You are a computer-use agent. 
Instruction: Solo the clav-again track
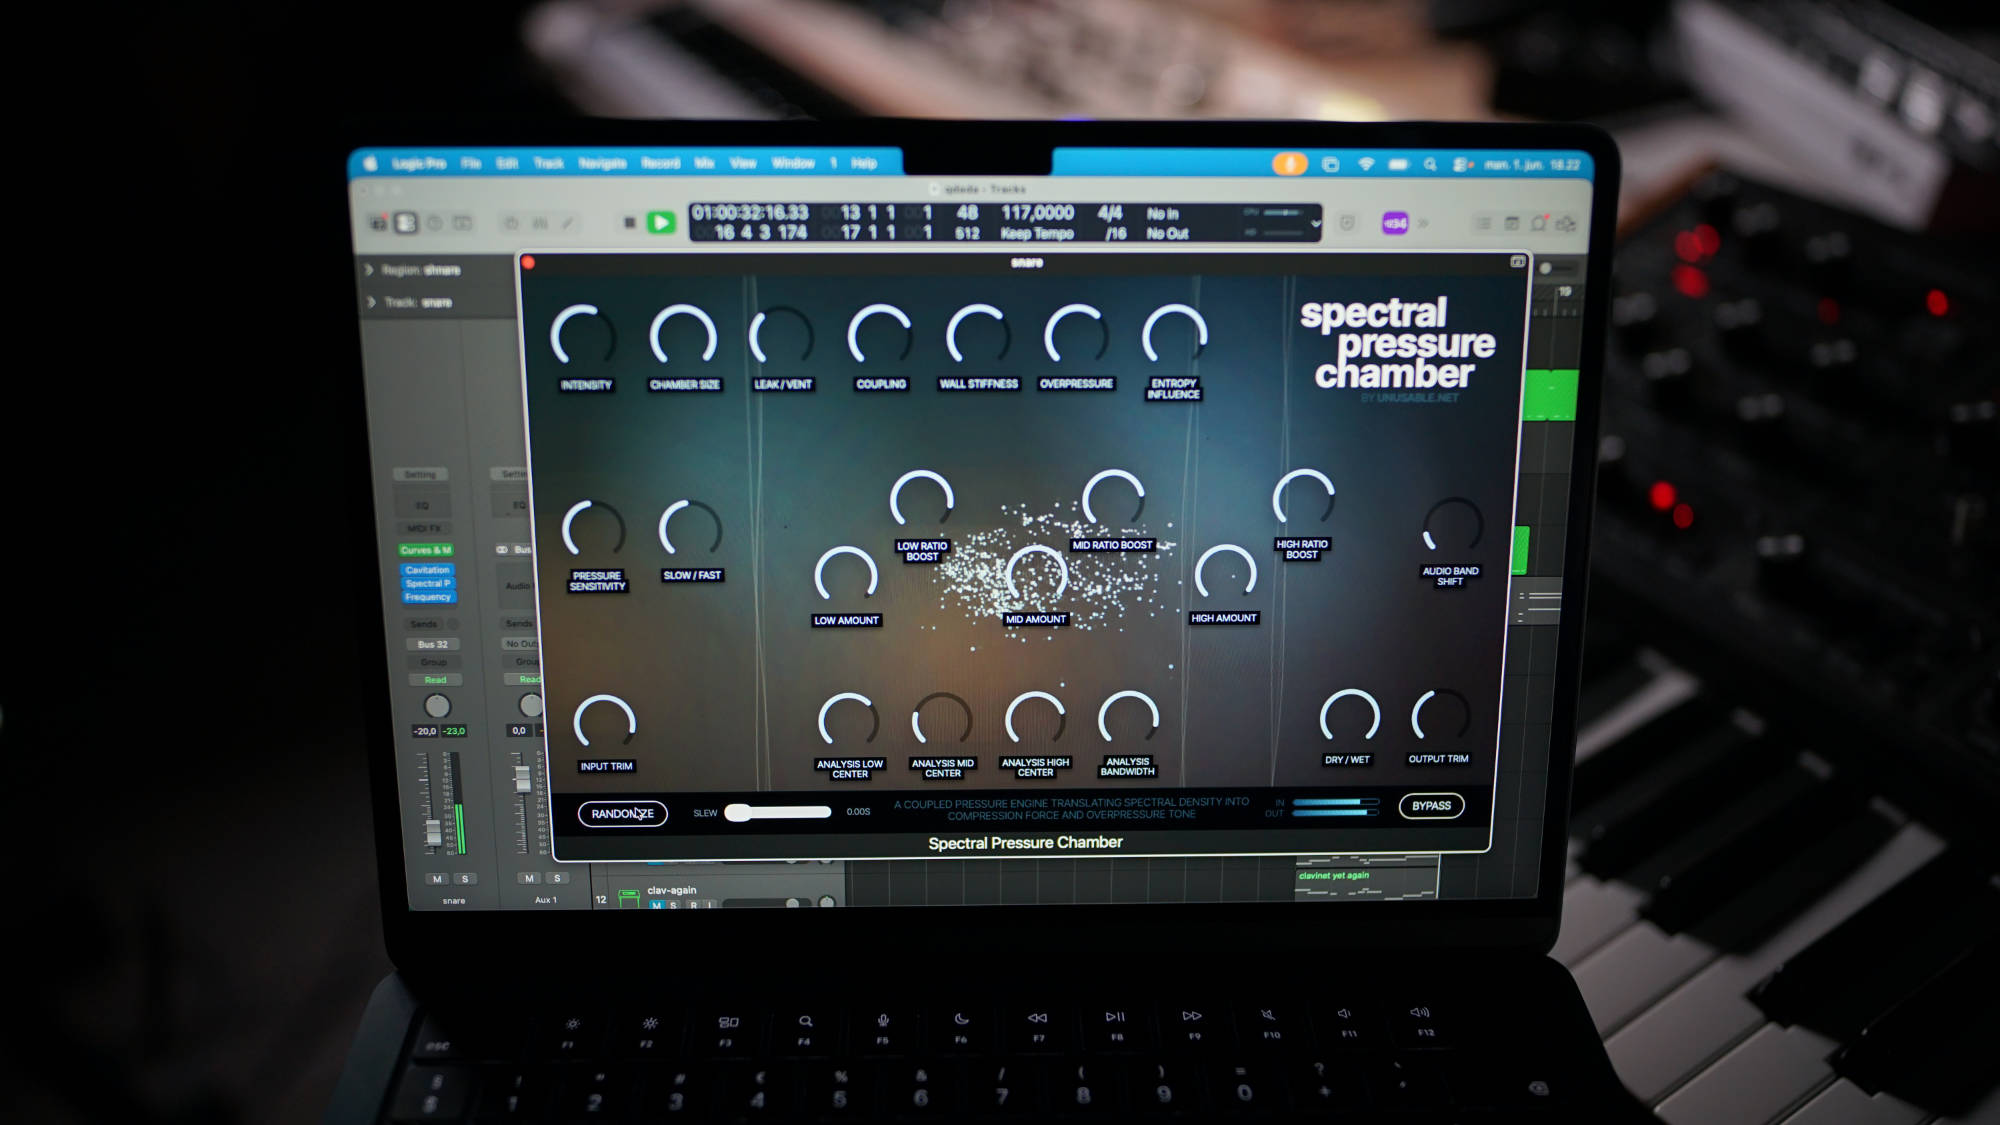pos(674,905)
